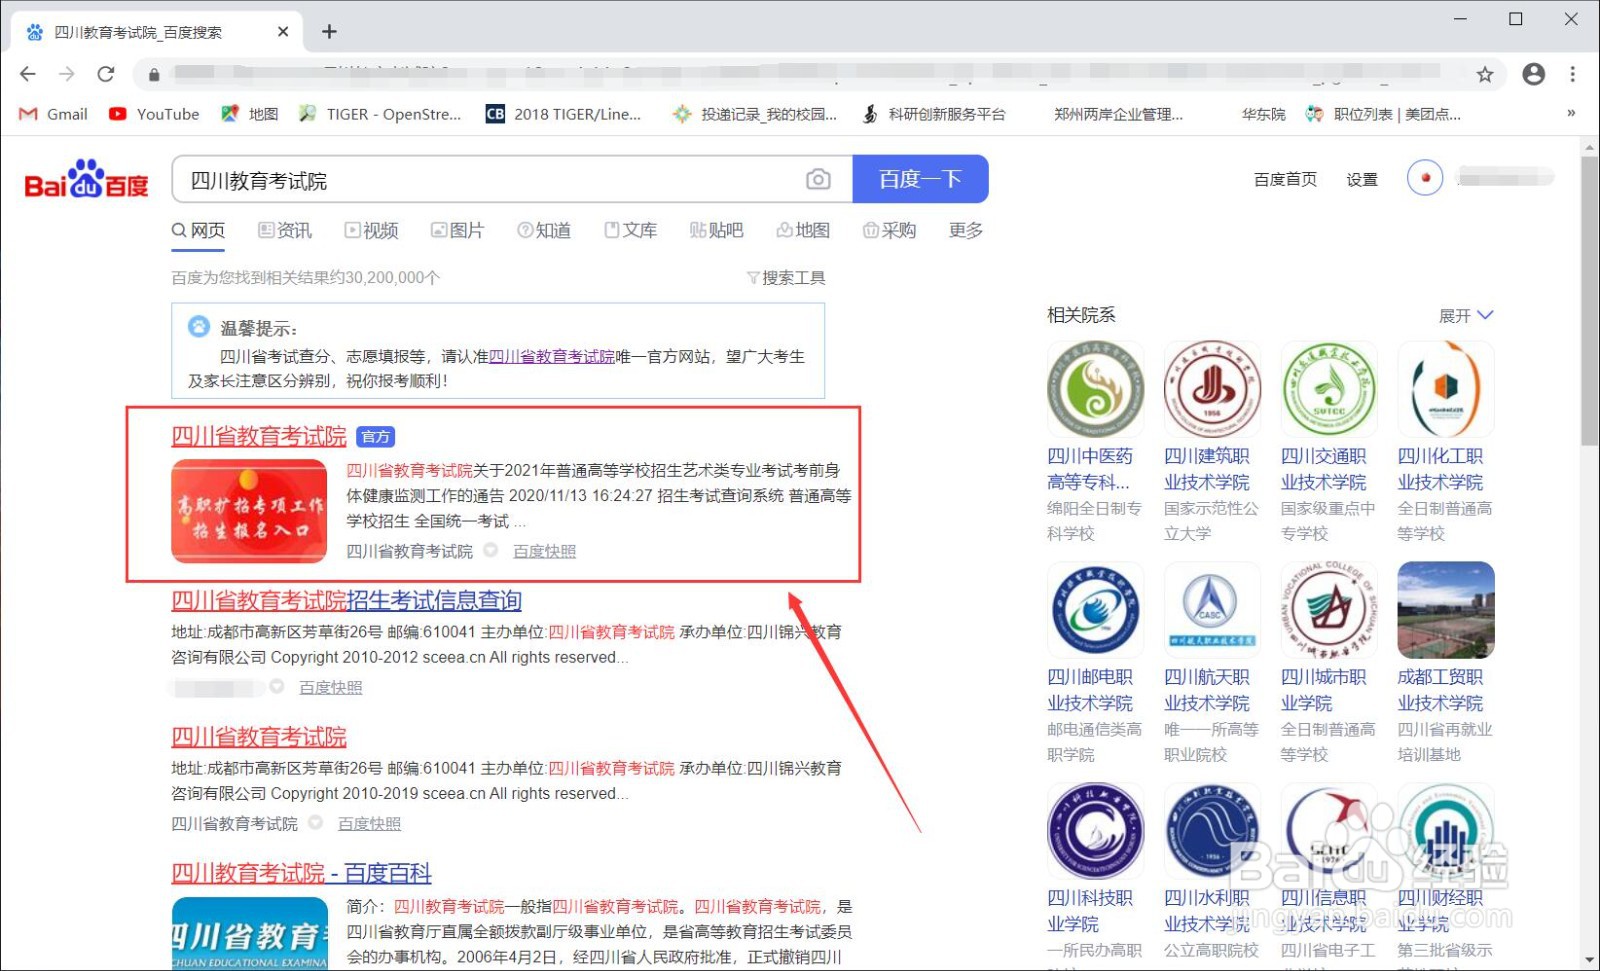Click the browser back arrow
The height and width of the screenshot is (971, 1600).
(27, 74)
